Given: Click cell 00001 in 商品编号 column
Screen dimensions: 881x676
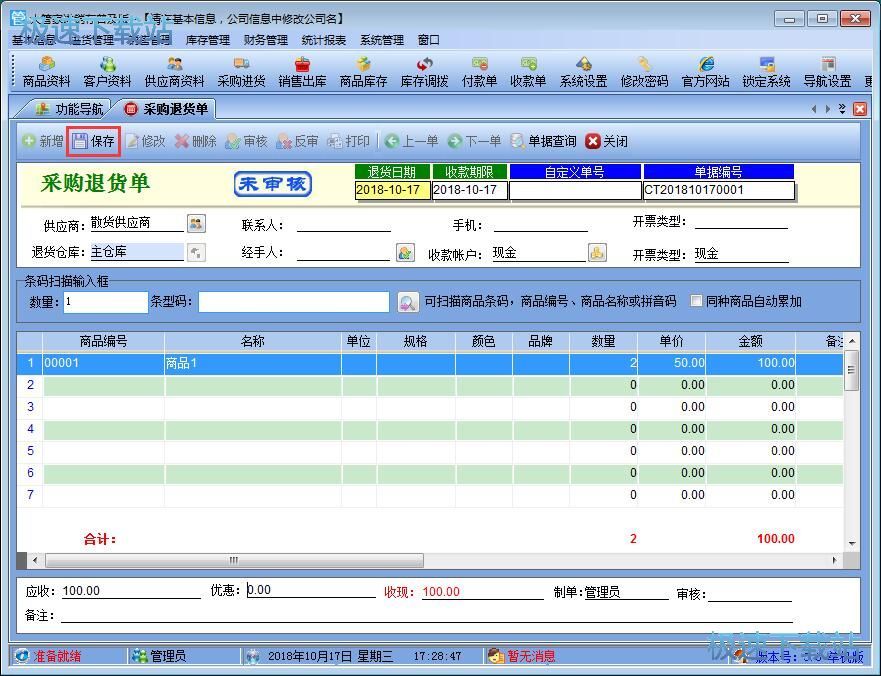Looking at the screenshot, I should 103,364.
